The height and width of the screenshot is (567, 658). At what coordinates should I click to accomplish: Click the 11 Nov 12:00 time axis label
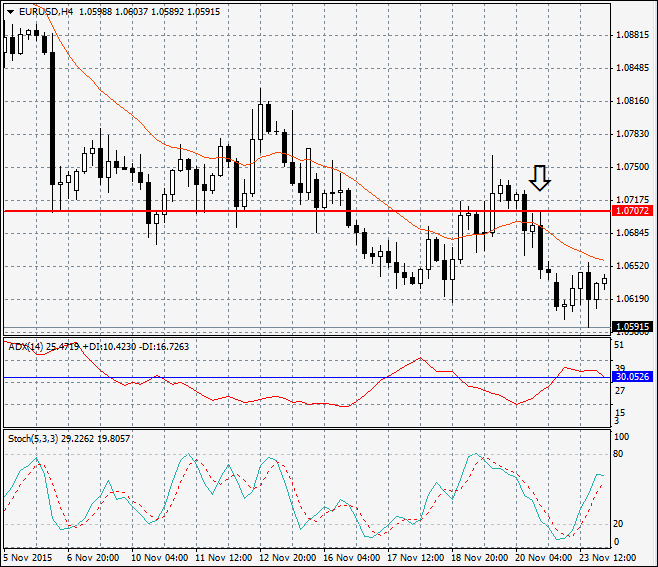(x=224, y=558)
